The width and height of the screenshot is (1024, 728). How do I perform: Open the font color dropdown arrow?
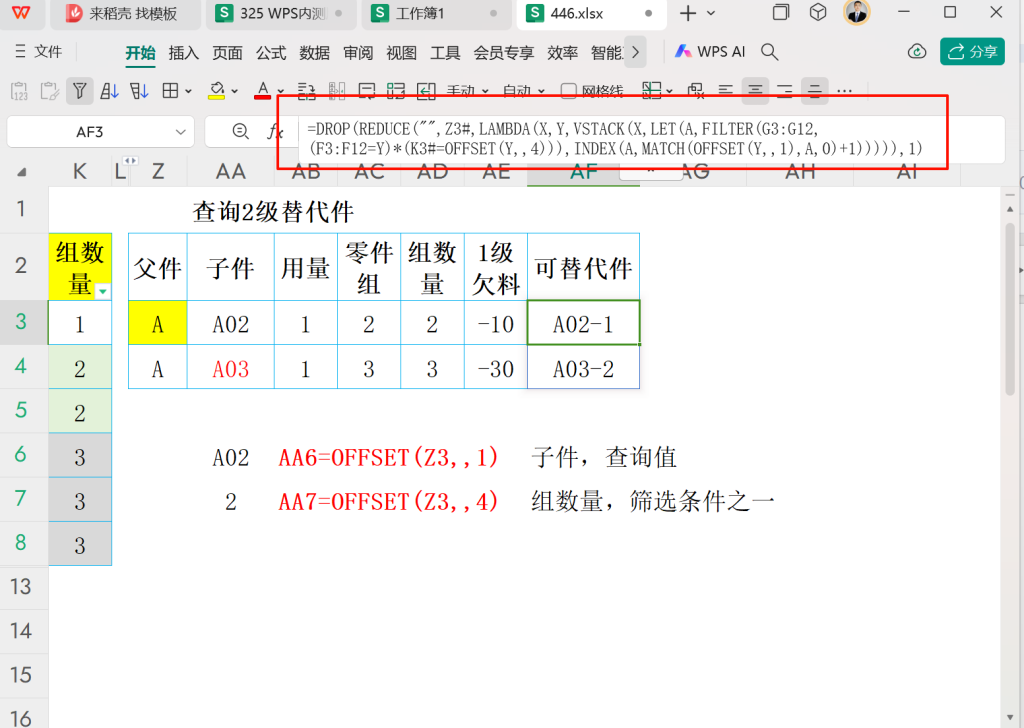281,91
